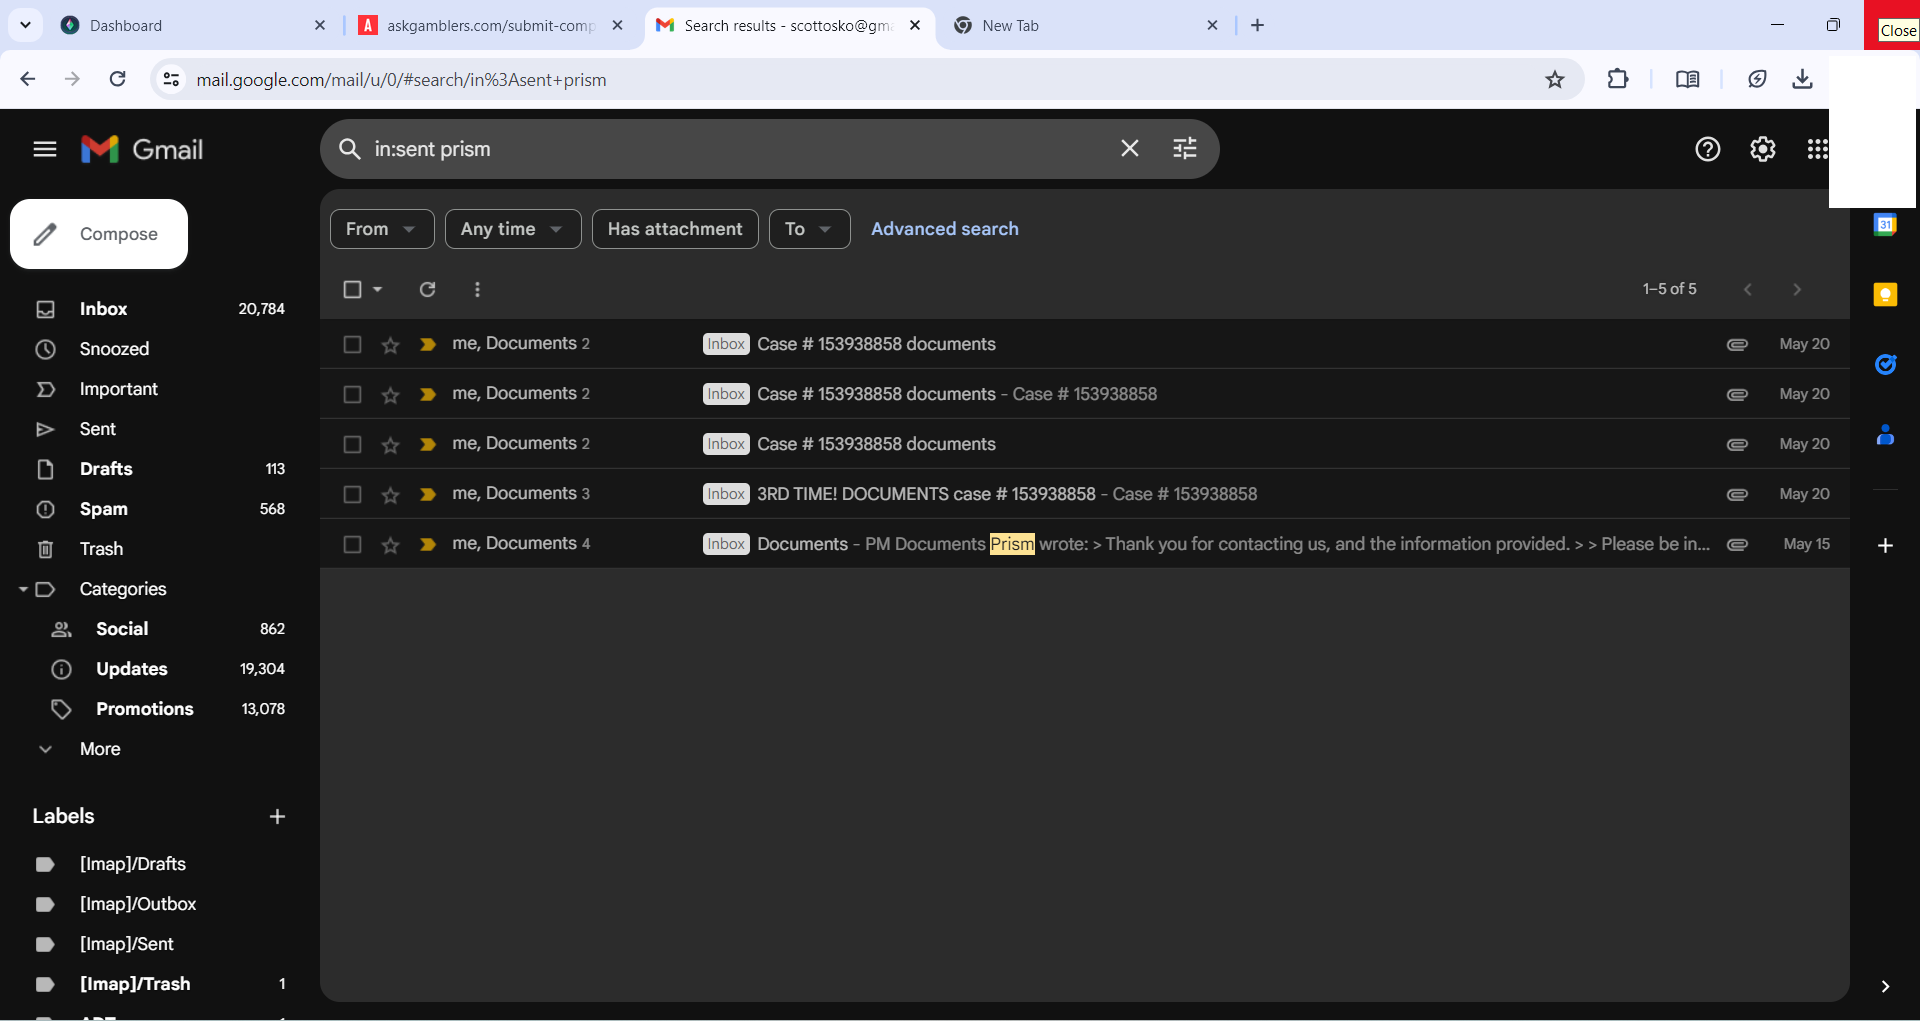The image size is (1920, 1021).
Task: Open Google Contacts side panel
Action: pyautogui.click(x=1885, y=435)
